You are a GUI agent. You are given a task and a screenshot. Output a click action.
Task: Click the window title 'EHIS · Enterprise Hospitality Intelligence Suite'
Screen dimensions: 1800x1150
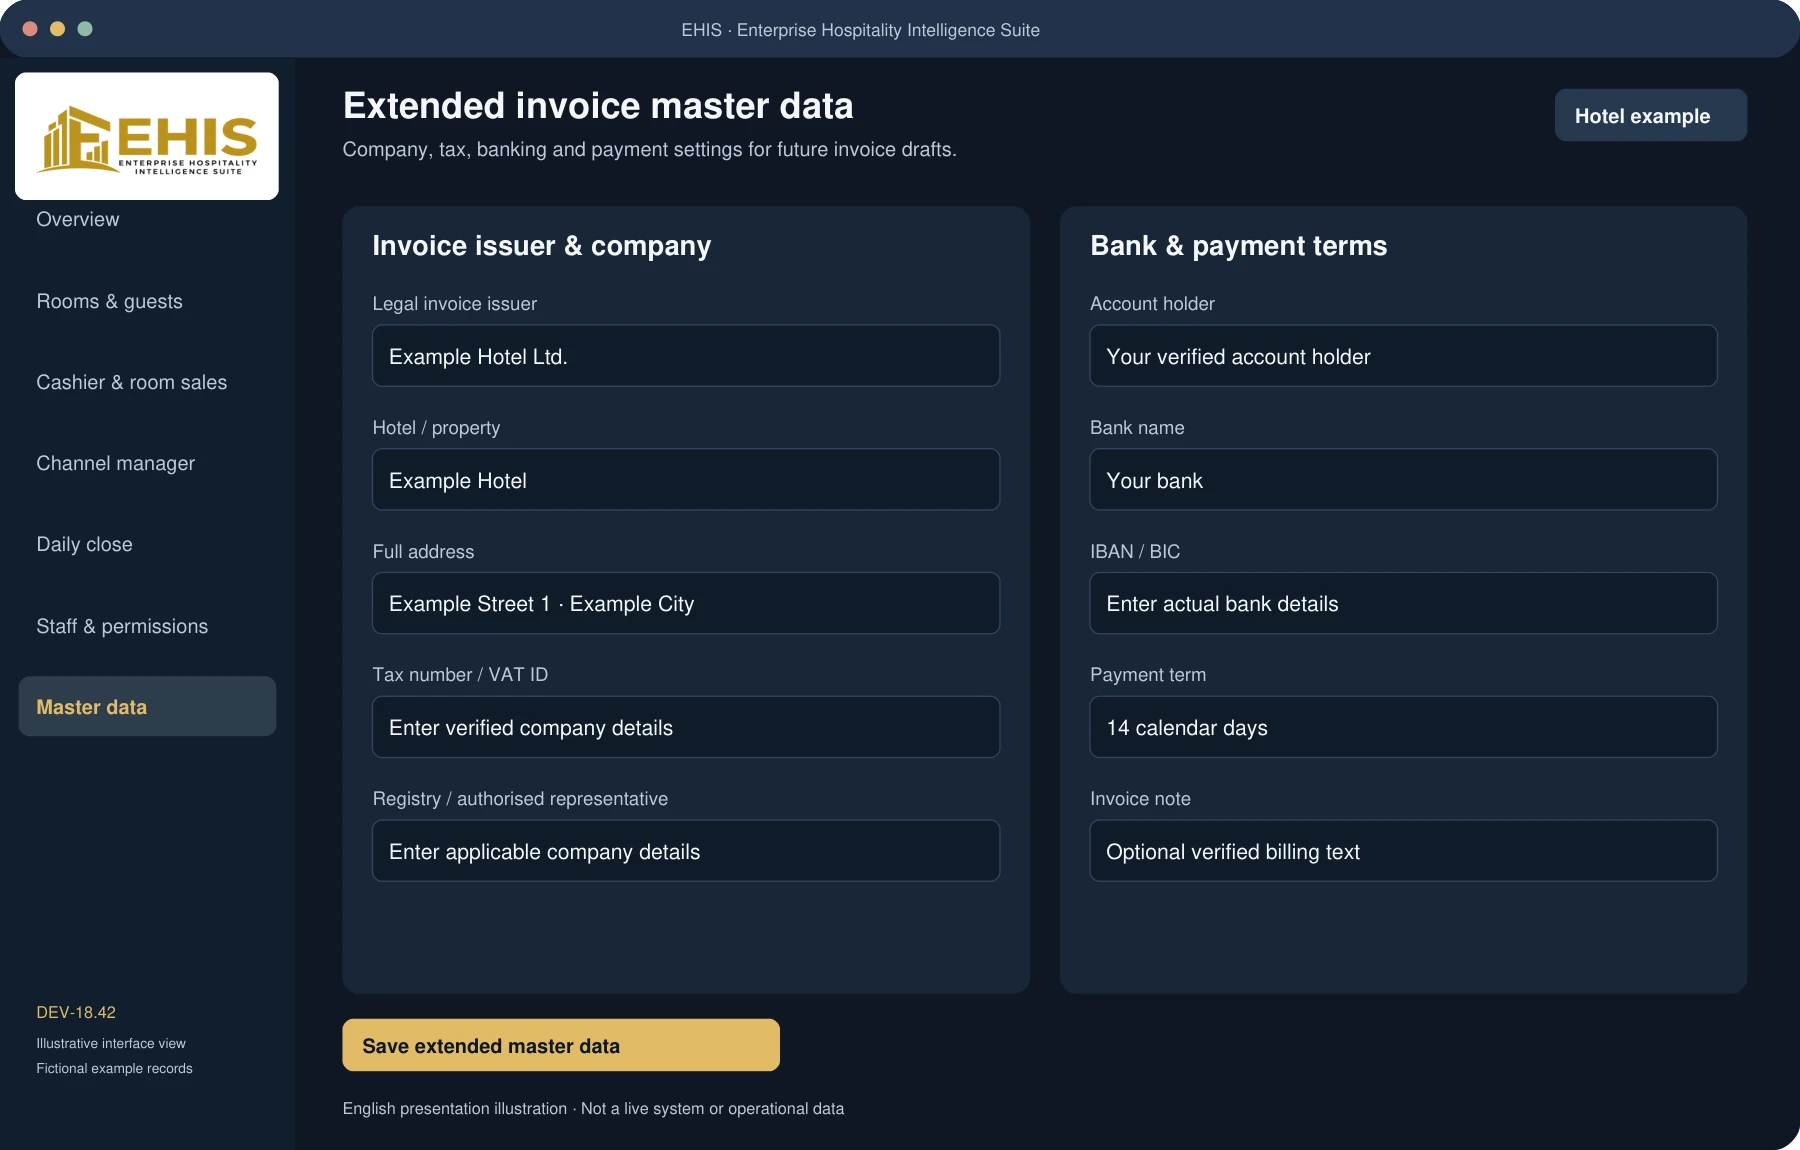[x=860, y=30]
